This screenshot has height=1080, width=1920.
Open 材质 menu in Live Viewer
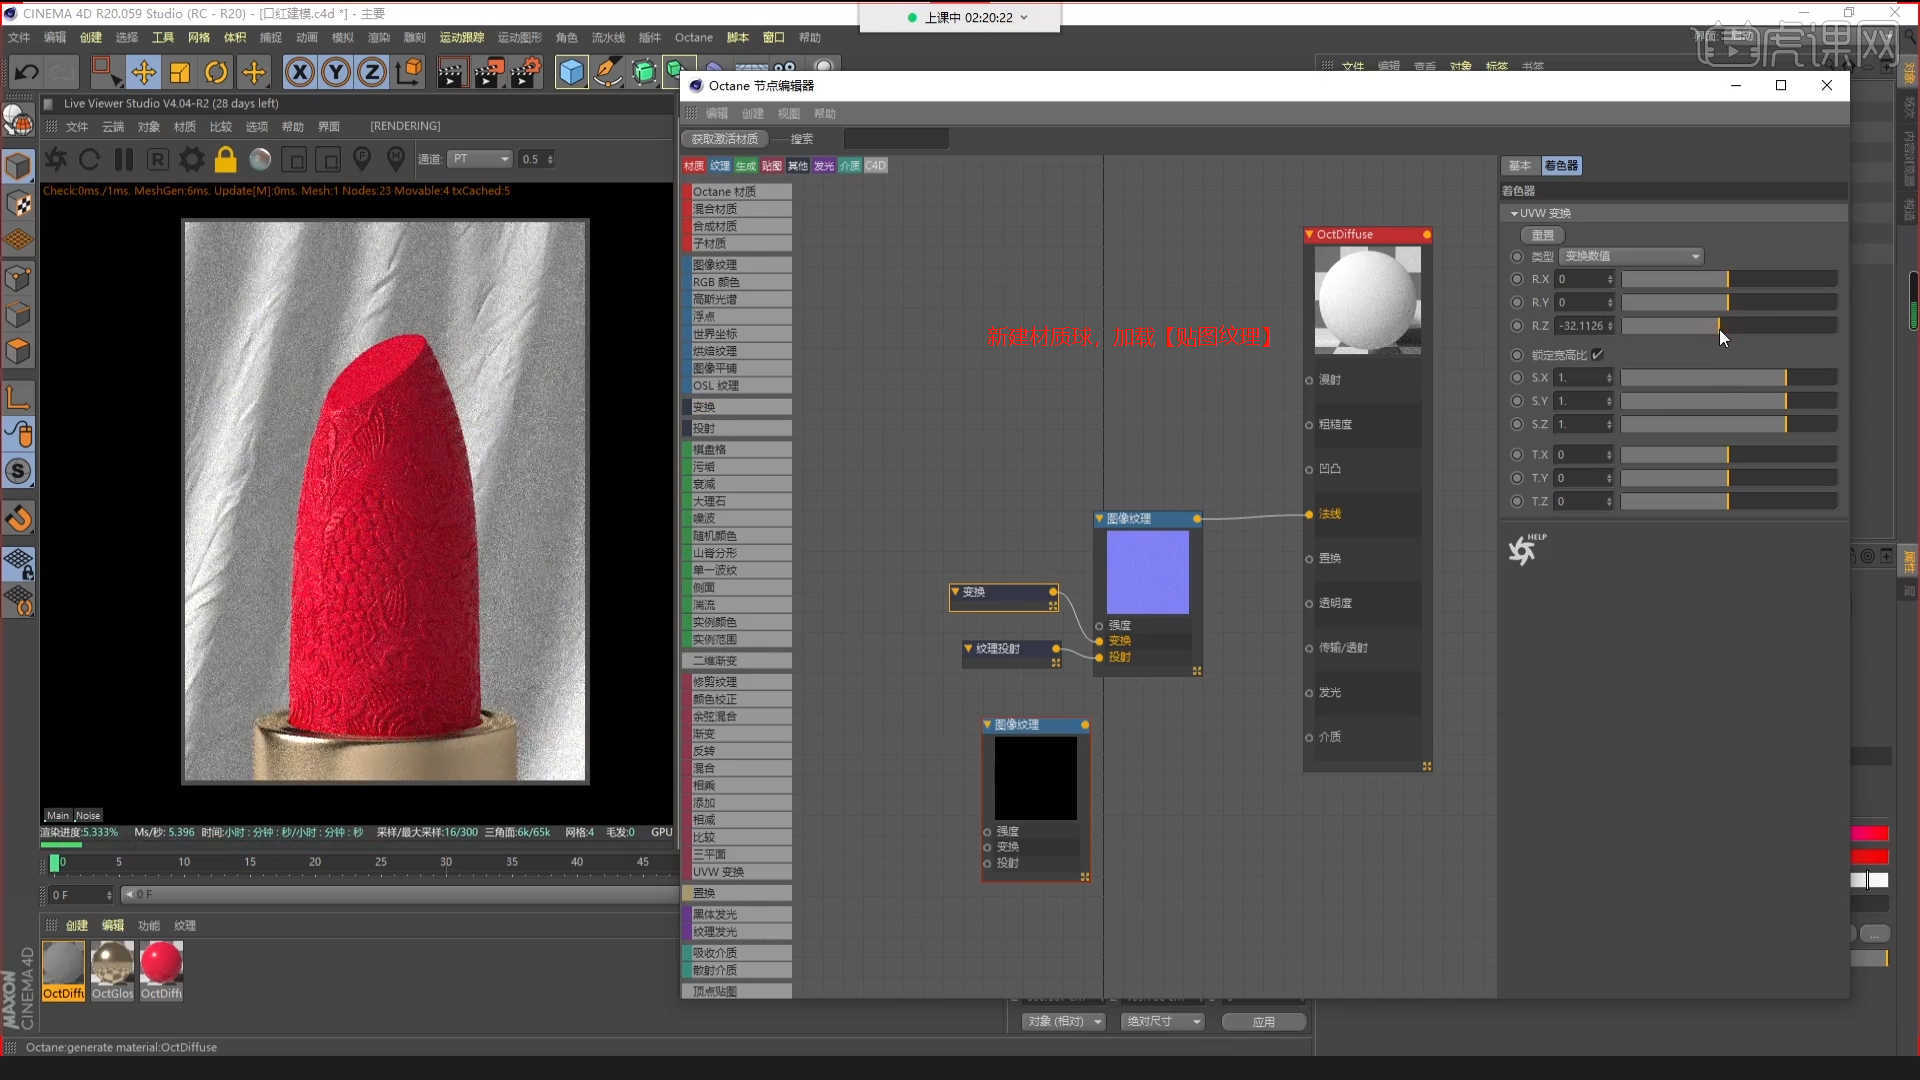coord(185,127)
